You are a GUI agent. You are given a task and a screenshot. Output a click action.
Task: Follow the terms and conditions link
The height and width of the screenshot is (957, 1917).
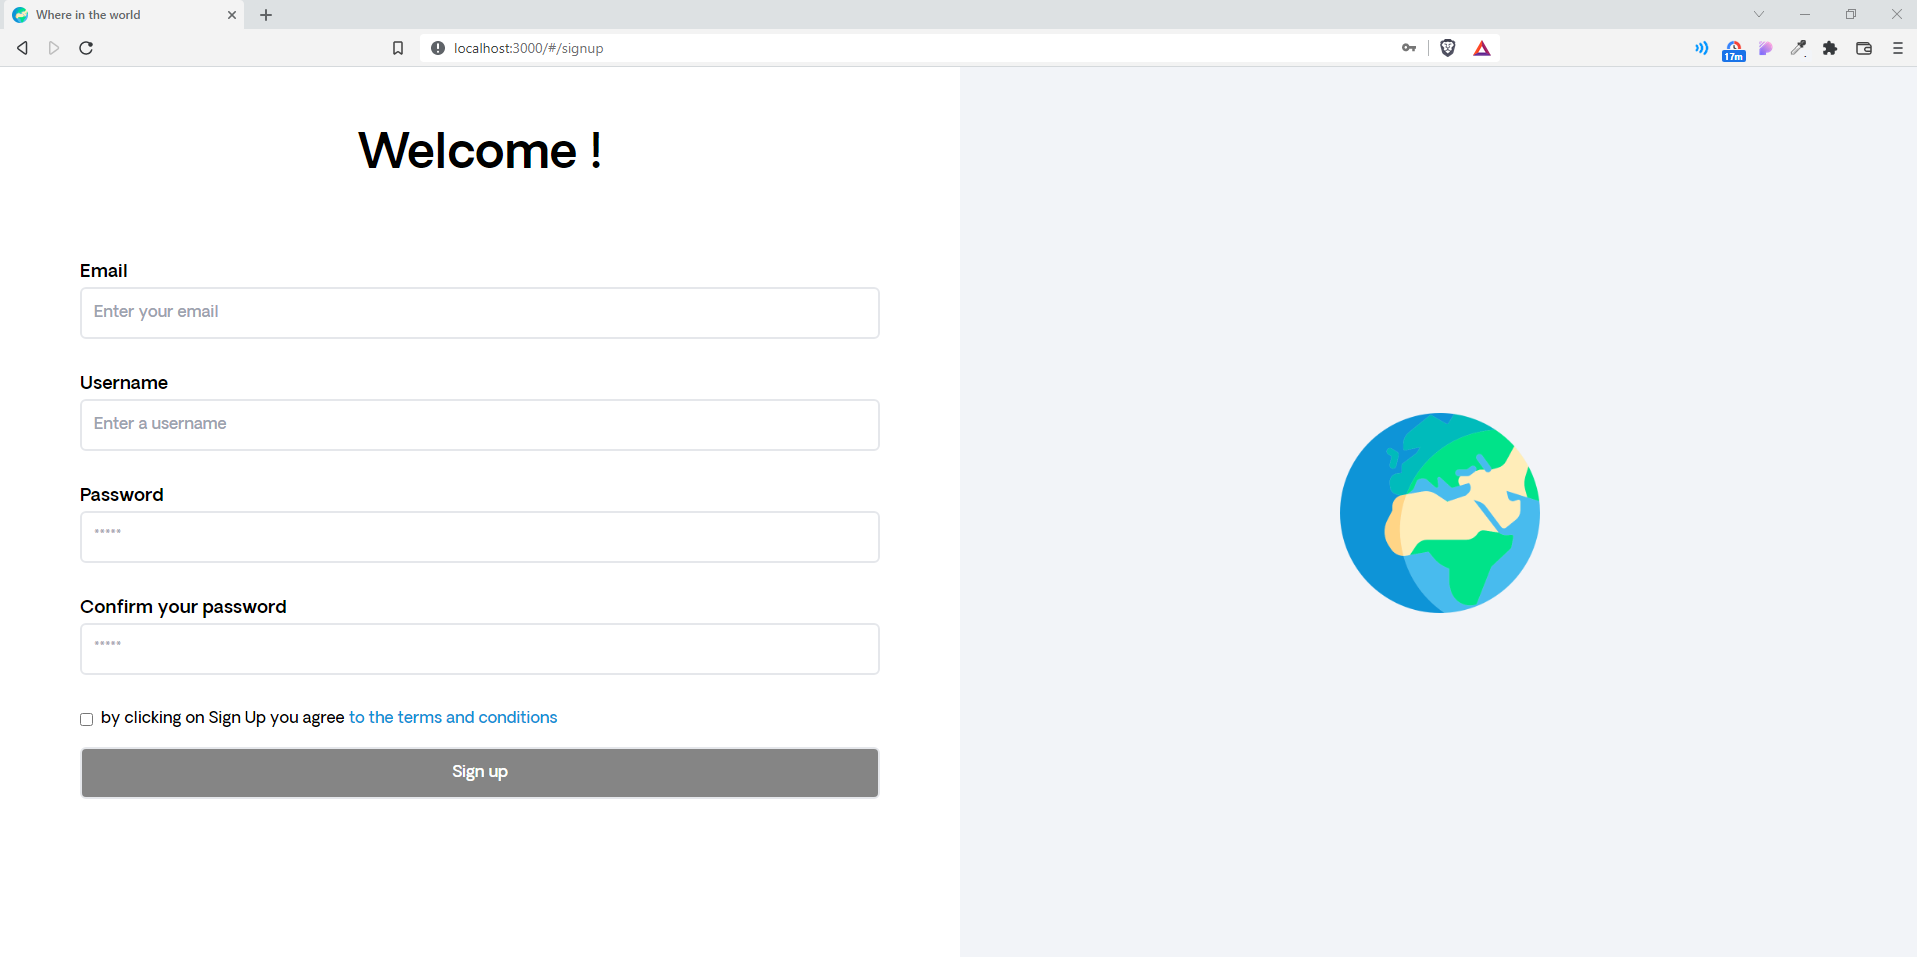click(x=452, y=717)
